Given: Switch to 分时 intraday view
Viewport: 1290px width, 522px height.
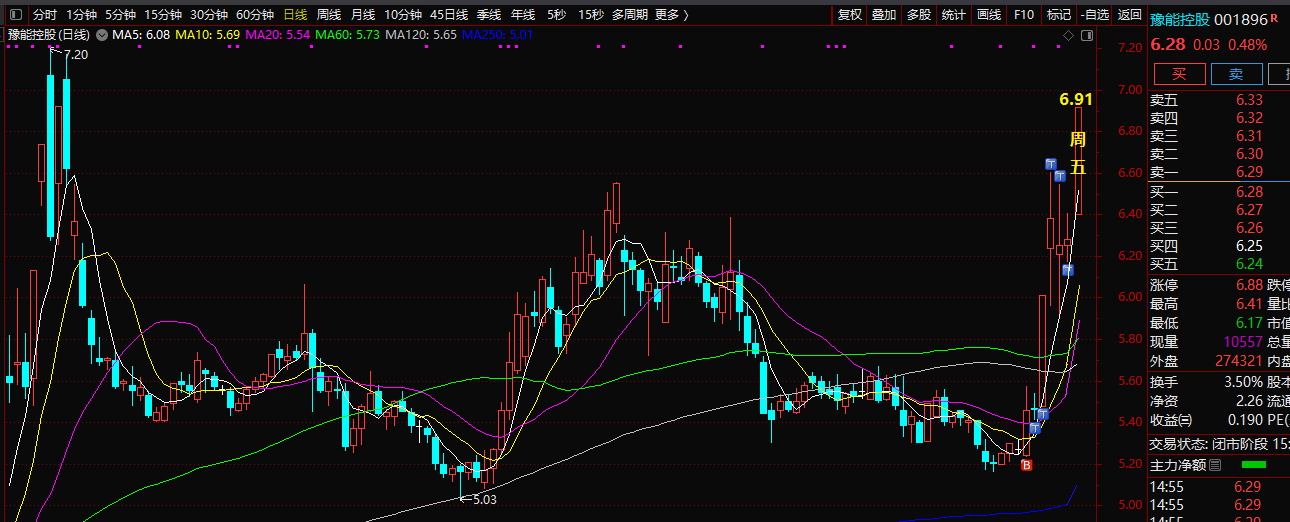Looking at the screenshot, I should point(45,15).
